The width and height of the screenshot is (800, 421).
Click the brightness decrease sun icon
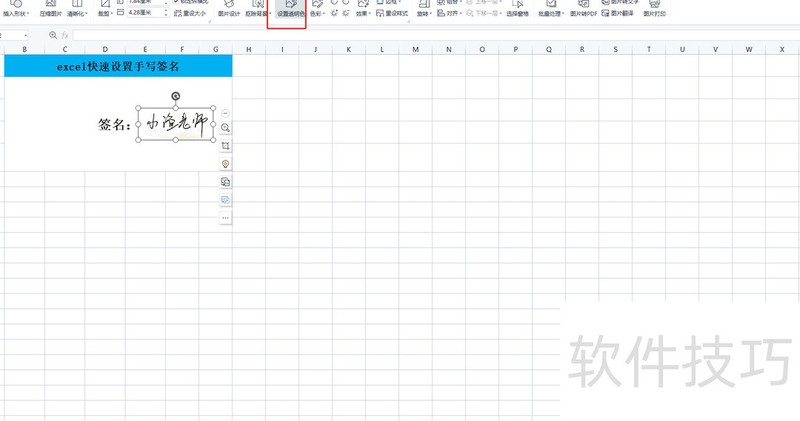click(x=346, y=13)
